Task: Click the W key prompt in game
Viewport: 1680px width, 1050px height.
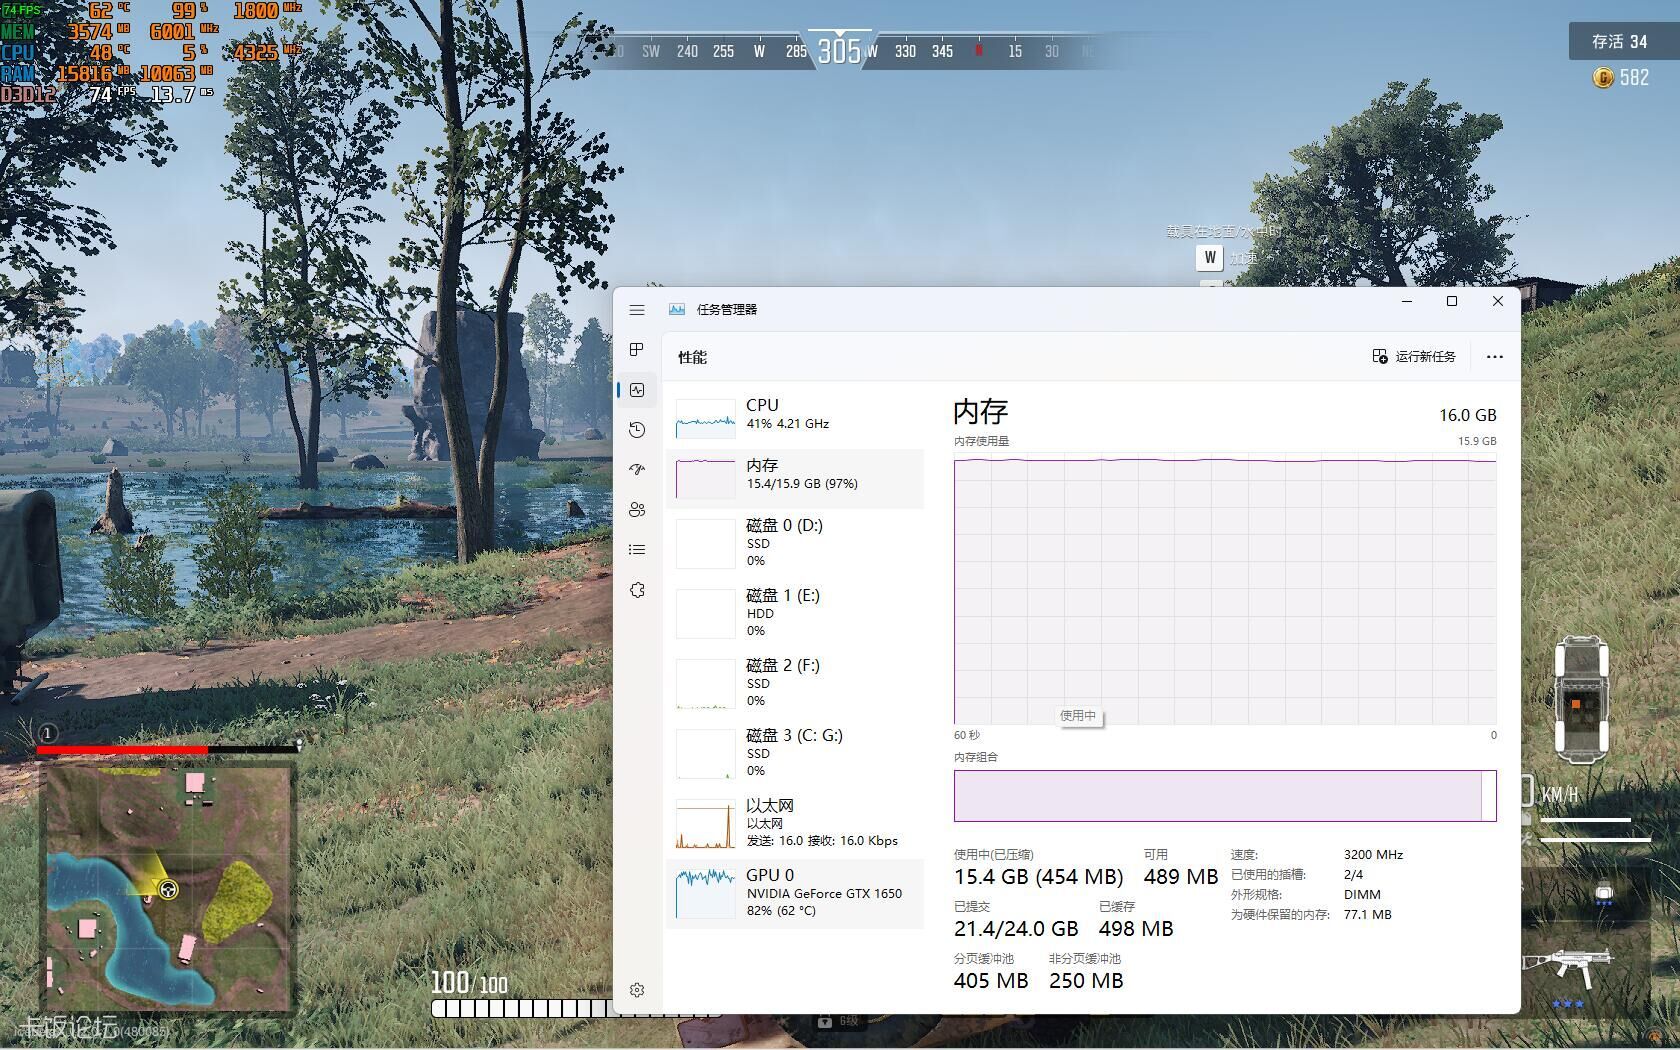Action: pos(1210,258)
